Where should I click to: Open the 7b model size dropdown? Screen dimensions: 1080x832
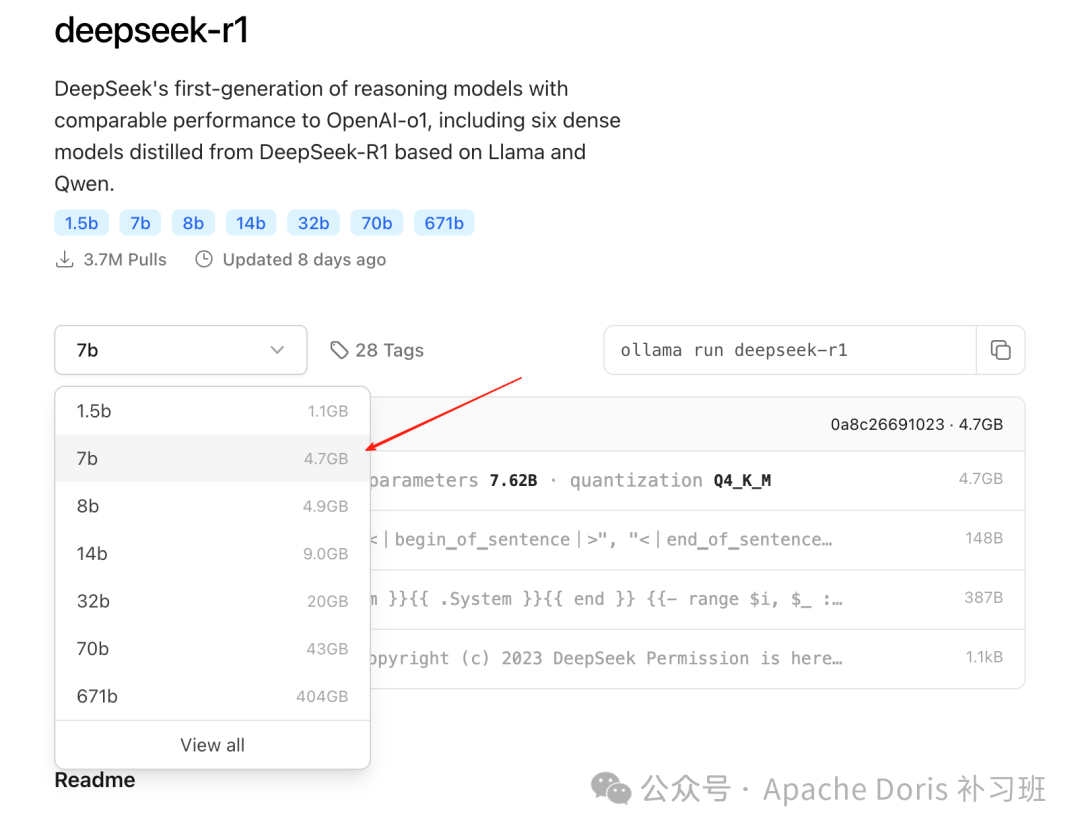pyautogui.click(x=180, y=350)
